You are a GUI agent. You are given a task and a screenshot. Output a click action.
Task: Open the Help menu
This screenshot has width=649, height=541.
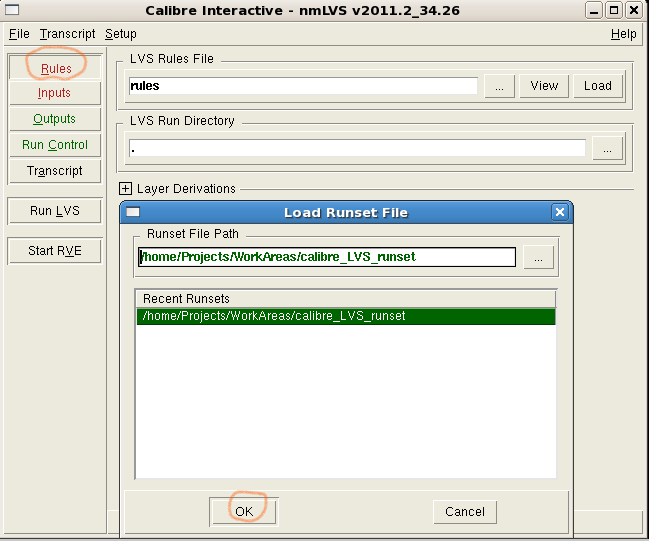tap(623, 34)
